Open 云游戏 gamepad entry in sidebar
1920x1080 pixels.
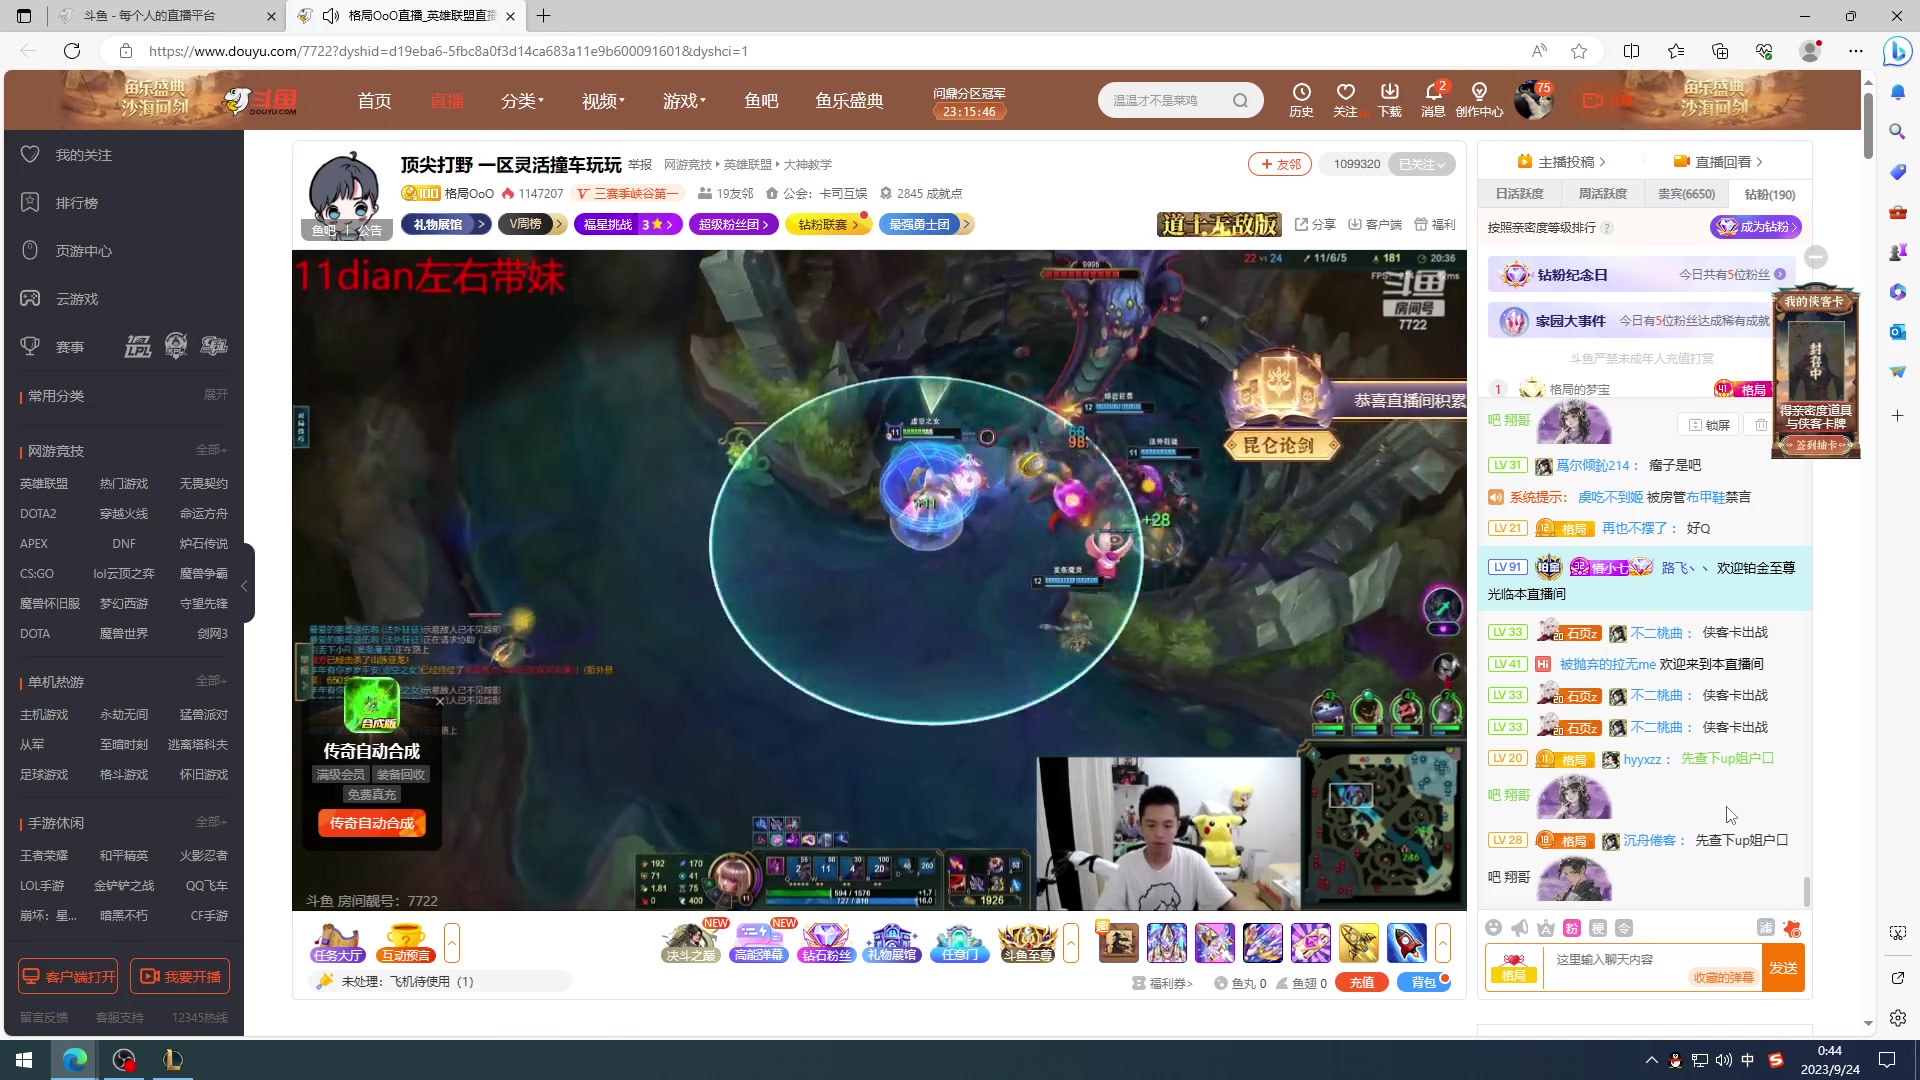click(60, 299)
